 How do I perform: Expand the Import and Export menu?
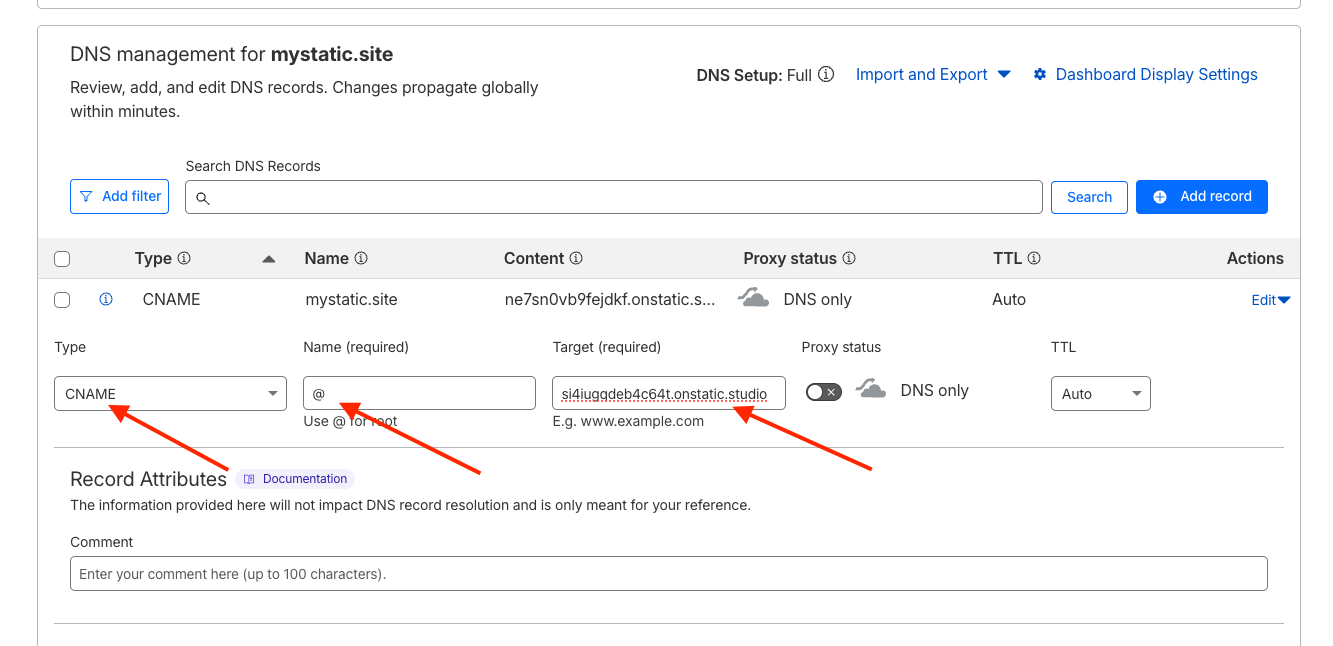[933, 74]
